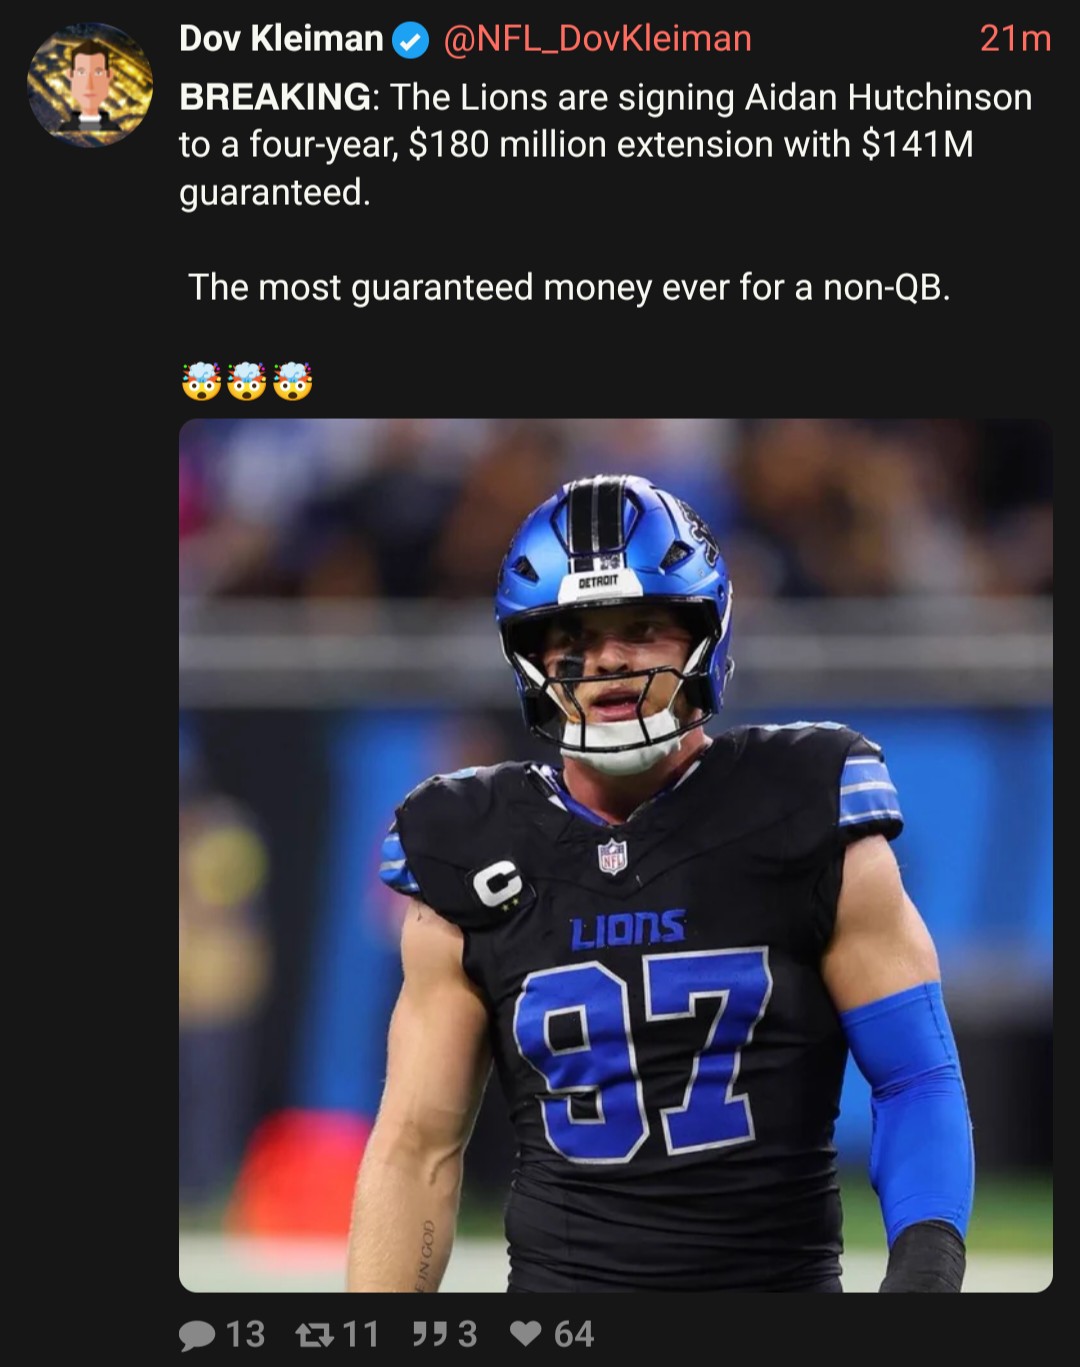
Task: Click the 21m post timestamp
Action: click(x=1015, y=39)
